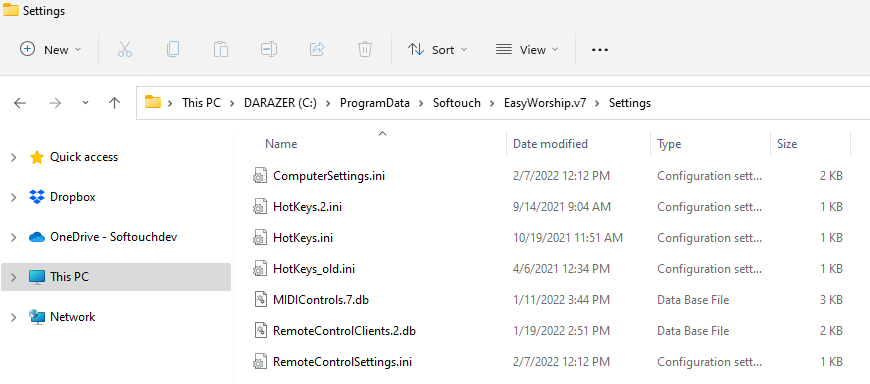This screenshot has height=384, width=870.
Task: Click the HotKeys.ini file icon
Action: click(260, 238)
